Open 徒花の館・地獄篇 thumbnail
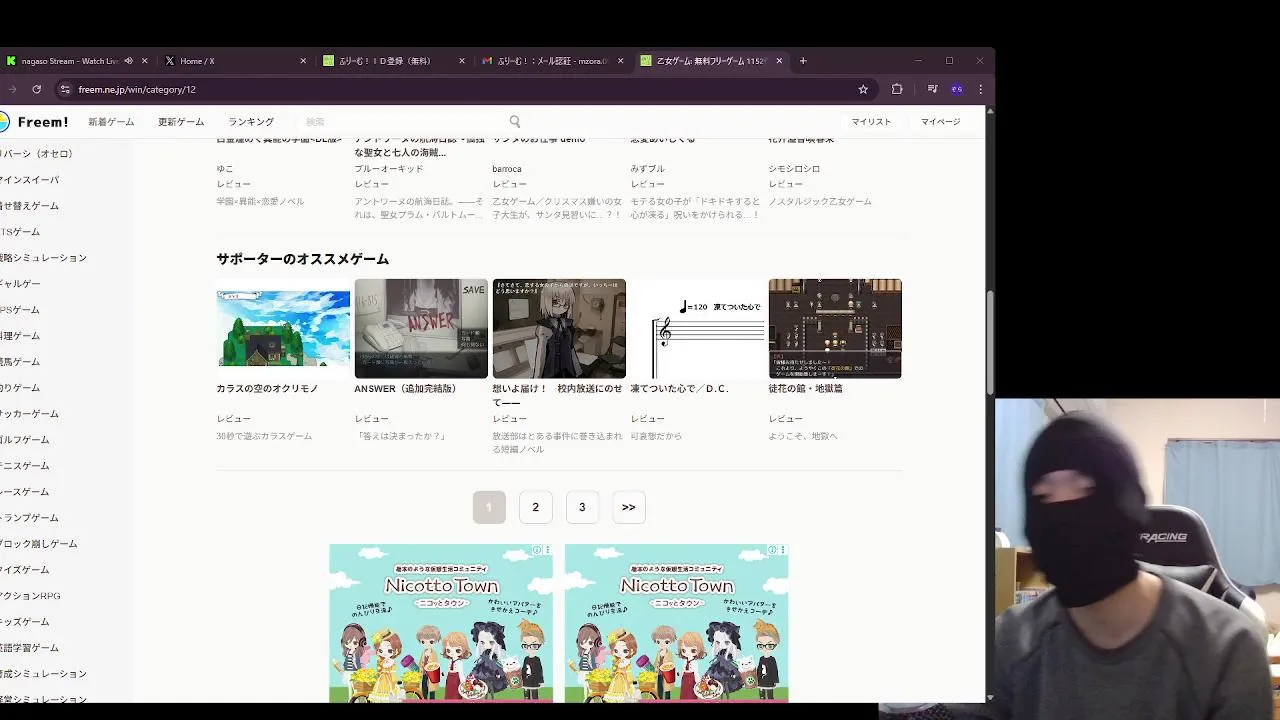Screen dimensions: 1280x720 pyautogui.click(x=835, y=328)
